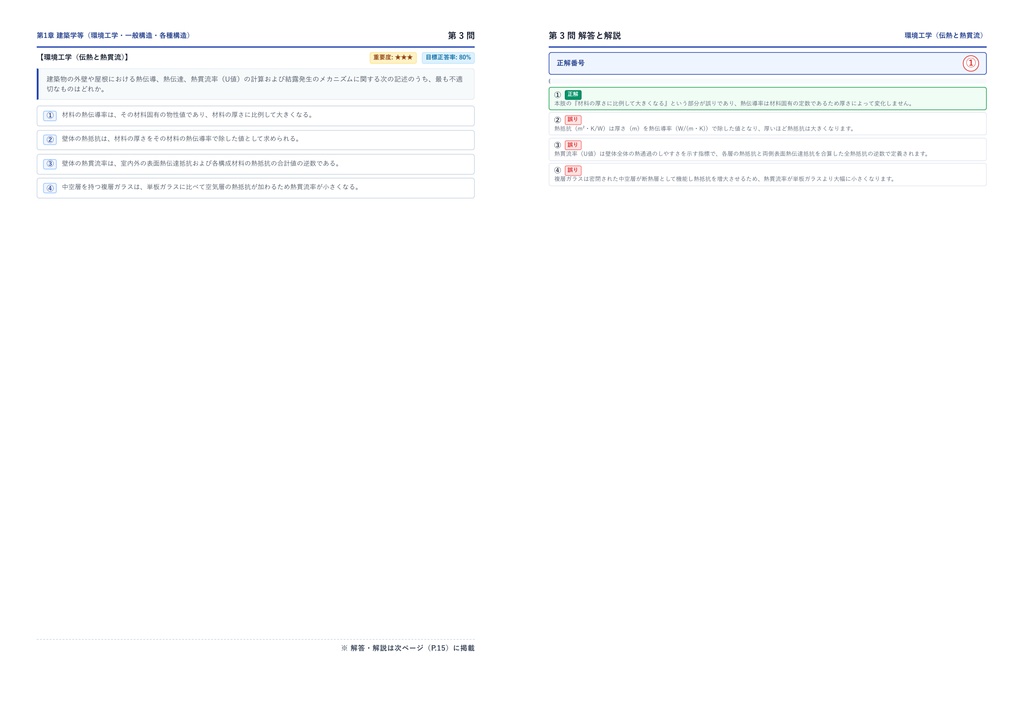The width and height of the screenshot is (1024, 724).
Task: Select answer option ② about wall thermal resistance
Action: tap(255, 140)
